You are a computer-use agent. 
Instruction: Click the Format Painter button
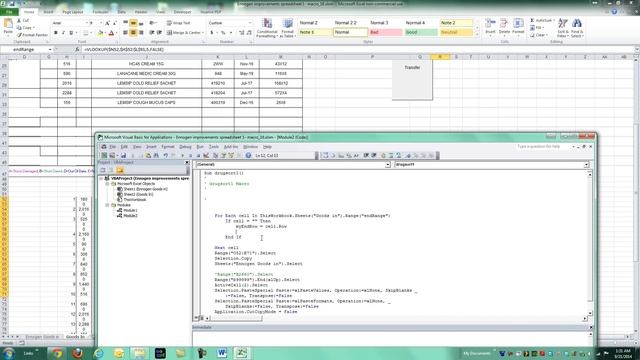[x=32, y=35]
